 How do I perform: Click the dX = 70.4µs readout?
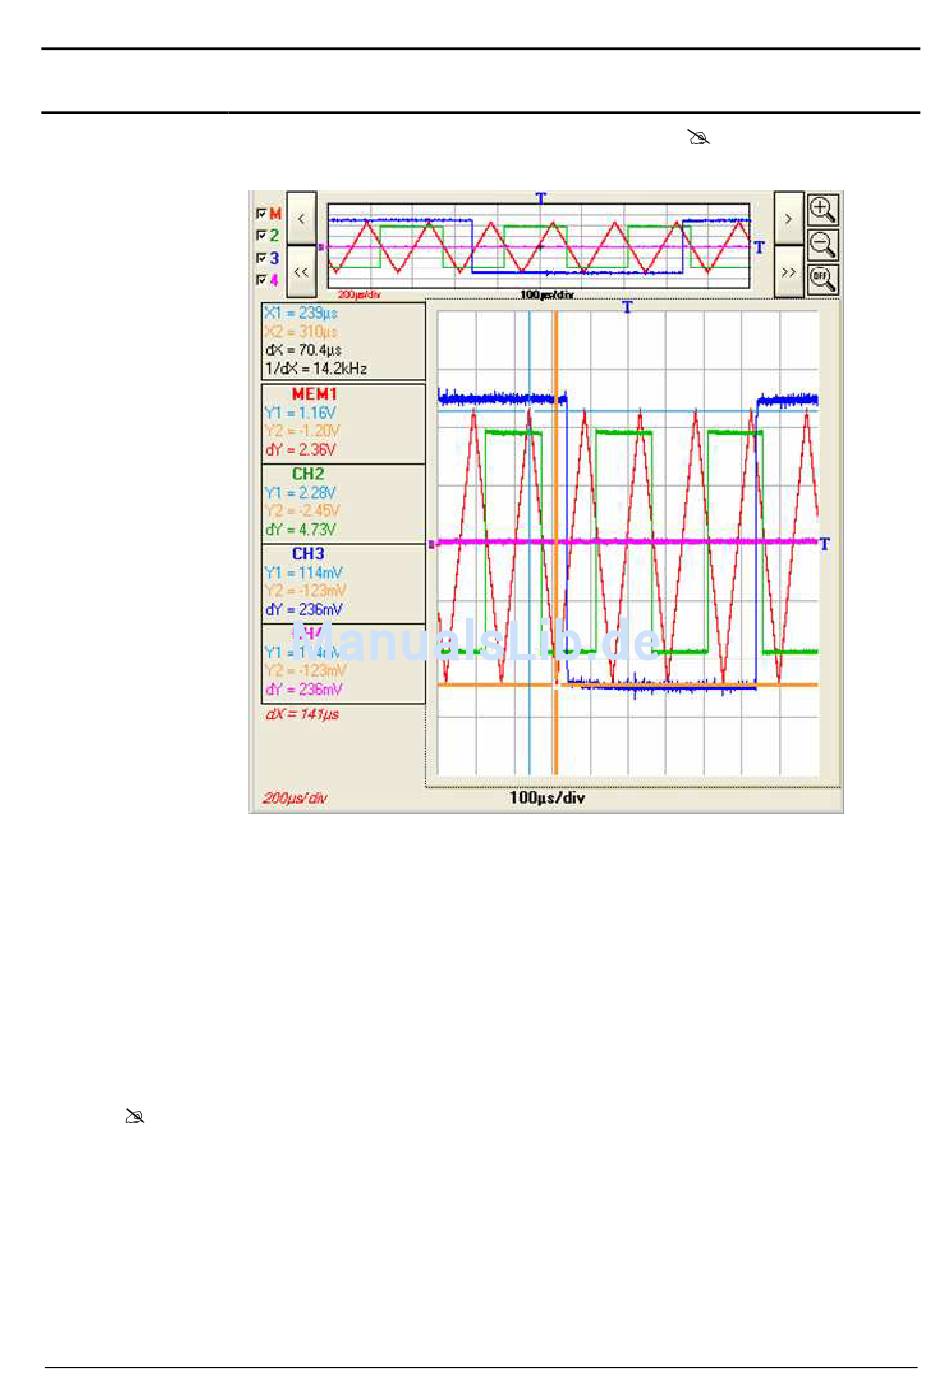click(303, 350)
